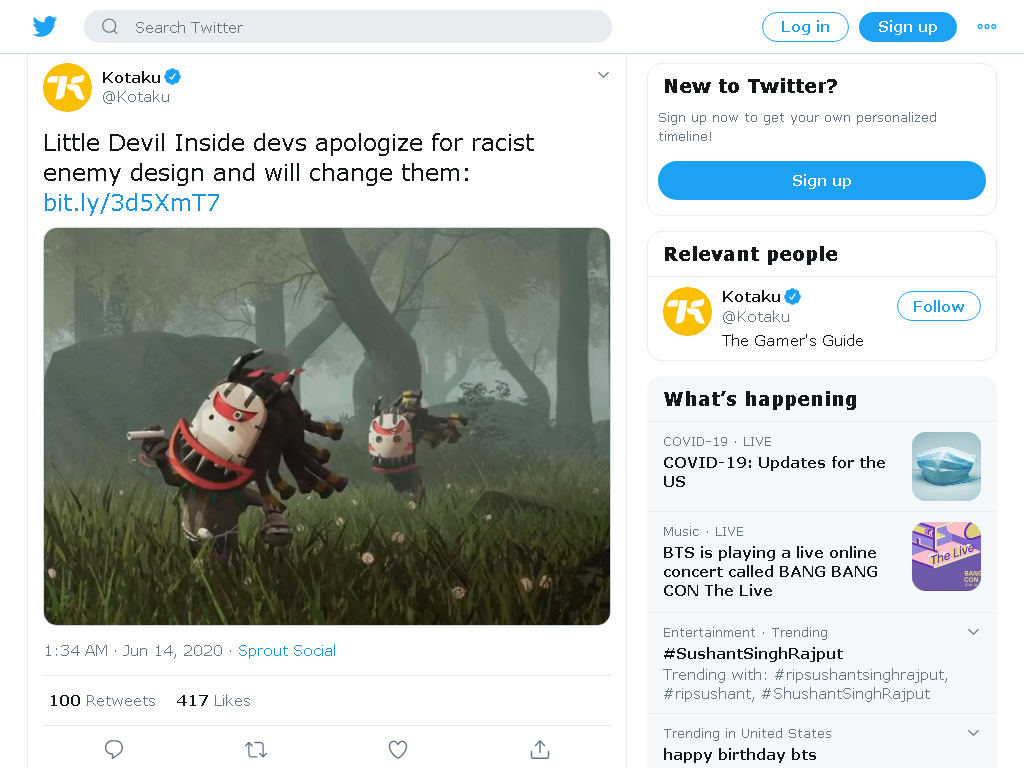The height and width of the screenshot is (768, 1024).
Task: Follow Kotaku in Relevant people
Action: pyautogui.click(x=938, y=306)
